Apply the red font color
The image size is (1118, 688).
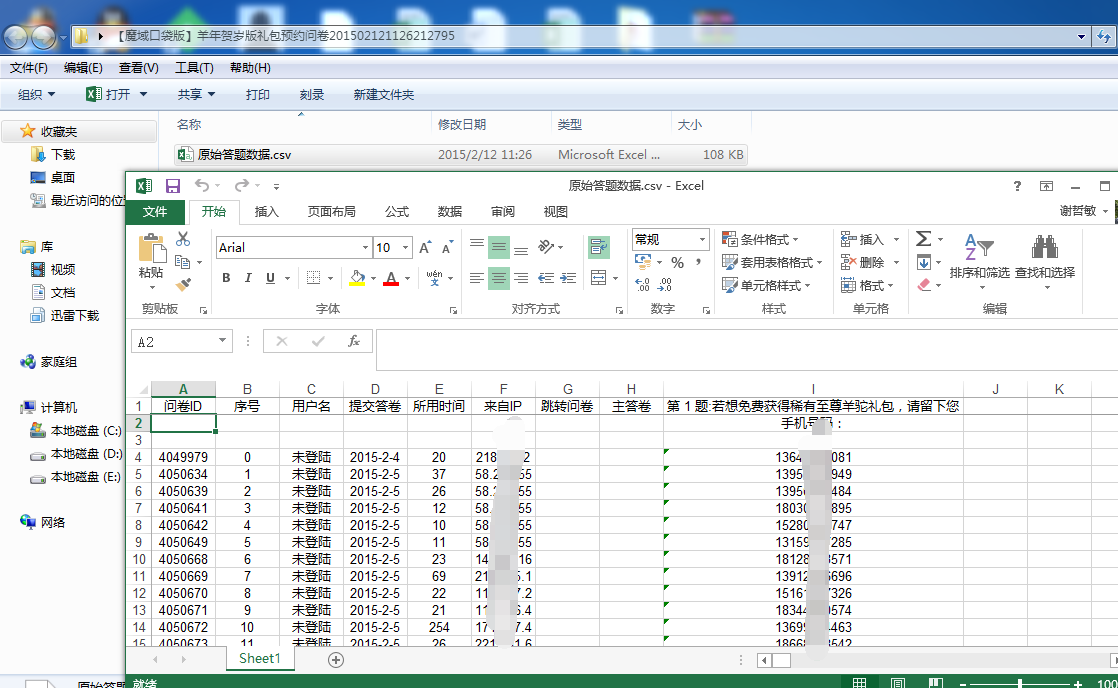pyautogui.click(x=391, y=278)
